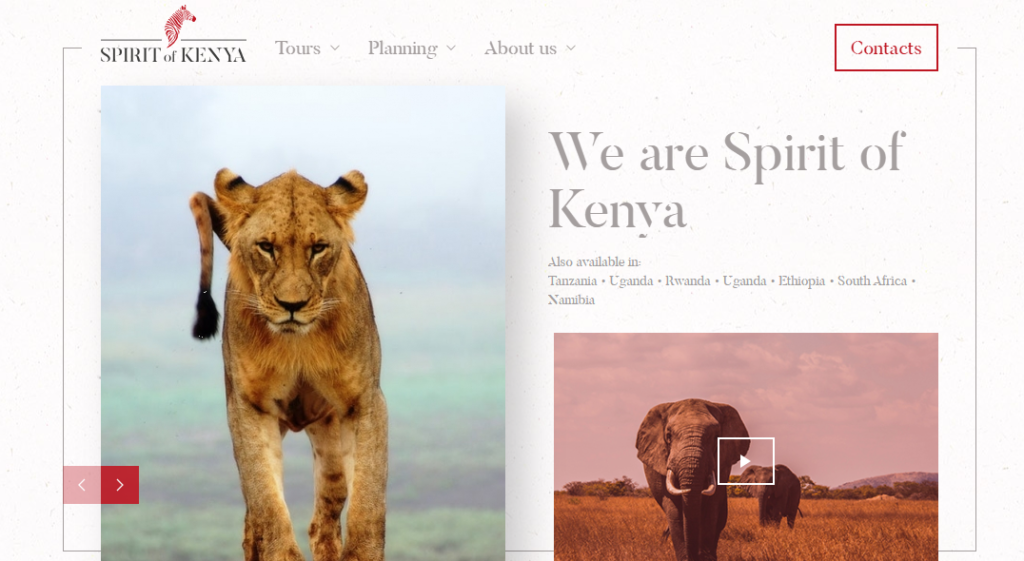Follow the Tanzania destination link
Viewport: 1024px width, 561px height.
572,281
